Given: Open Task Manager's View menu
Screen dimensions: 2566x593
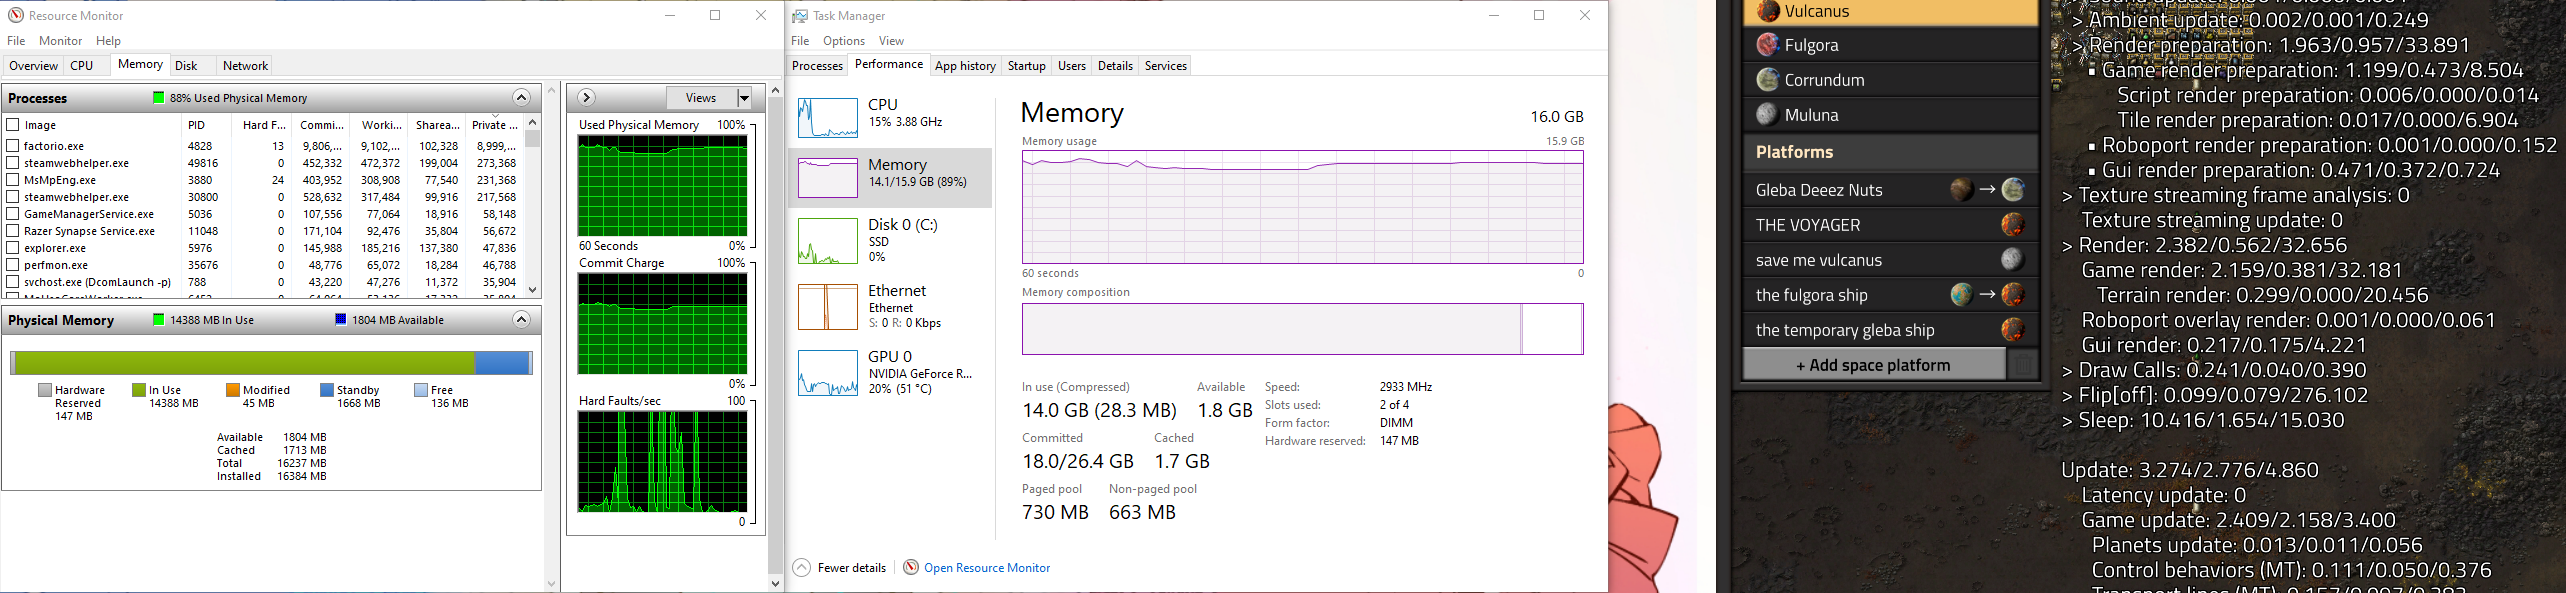Looking at the screenshot, I should pos(891,41).
